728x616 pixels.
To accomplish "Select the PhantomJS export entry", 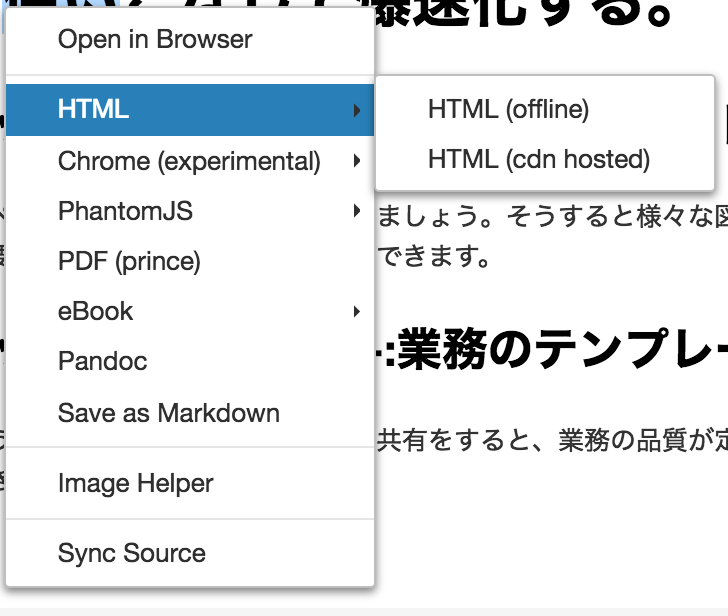I will (x=190, y=211).
